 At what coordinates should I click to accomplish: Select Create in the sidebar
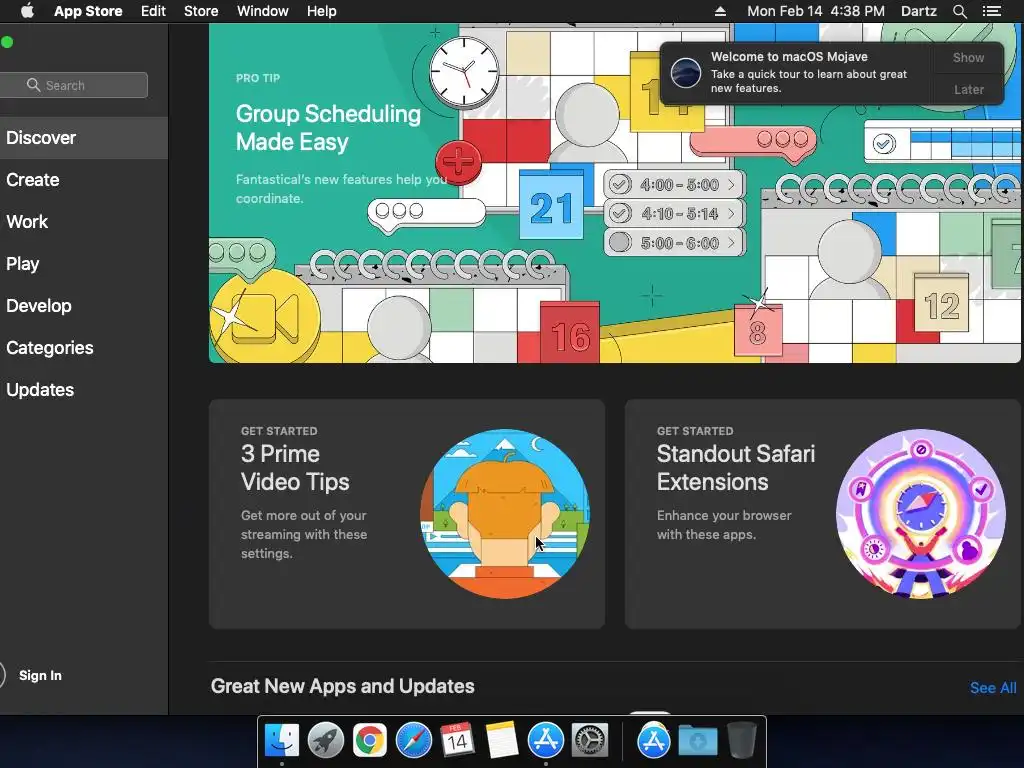click(x=84, y=180)
